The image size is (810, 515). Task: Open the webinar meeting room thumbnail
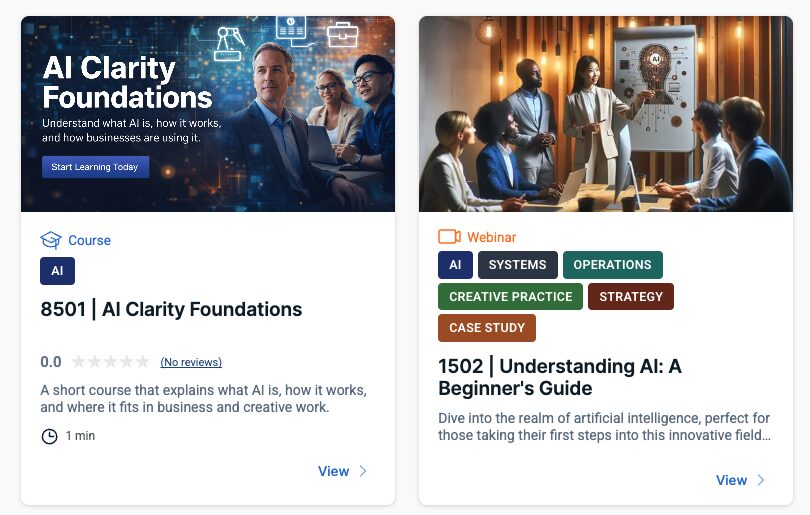605,114
